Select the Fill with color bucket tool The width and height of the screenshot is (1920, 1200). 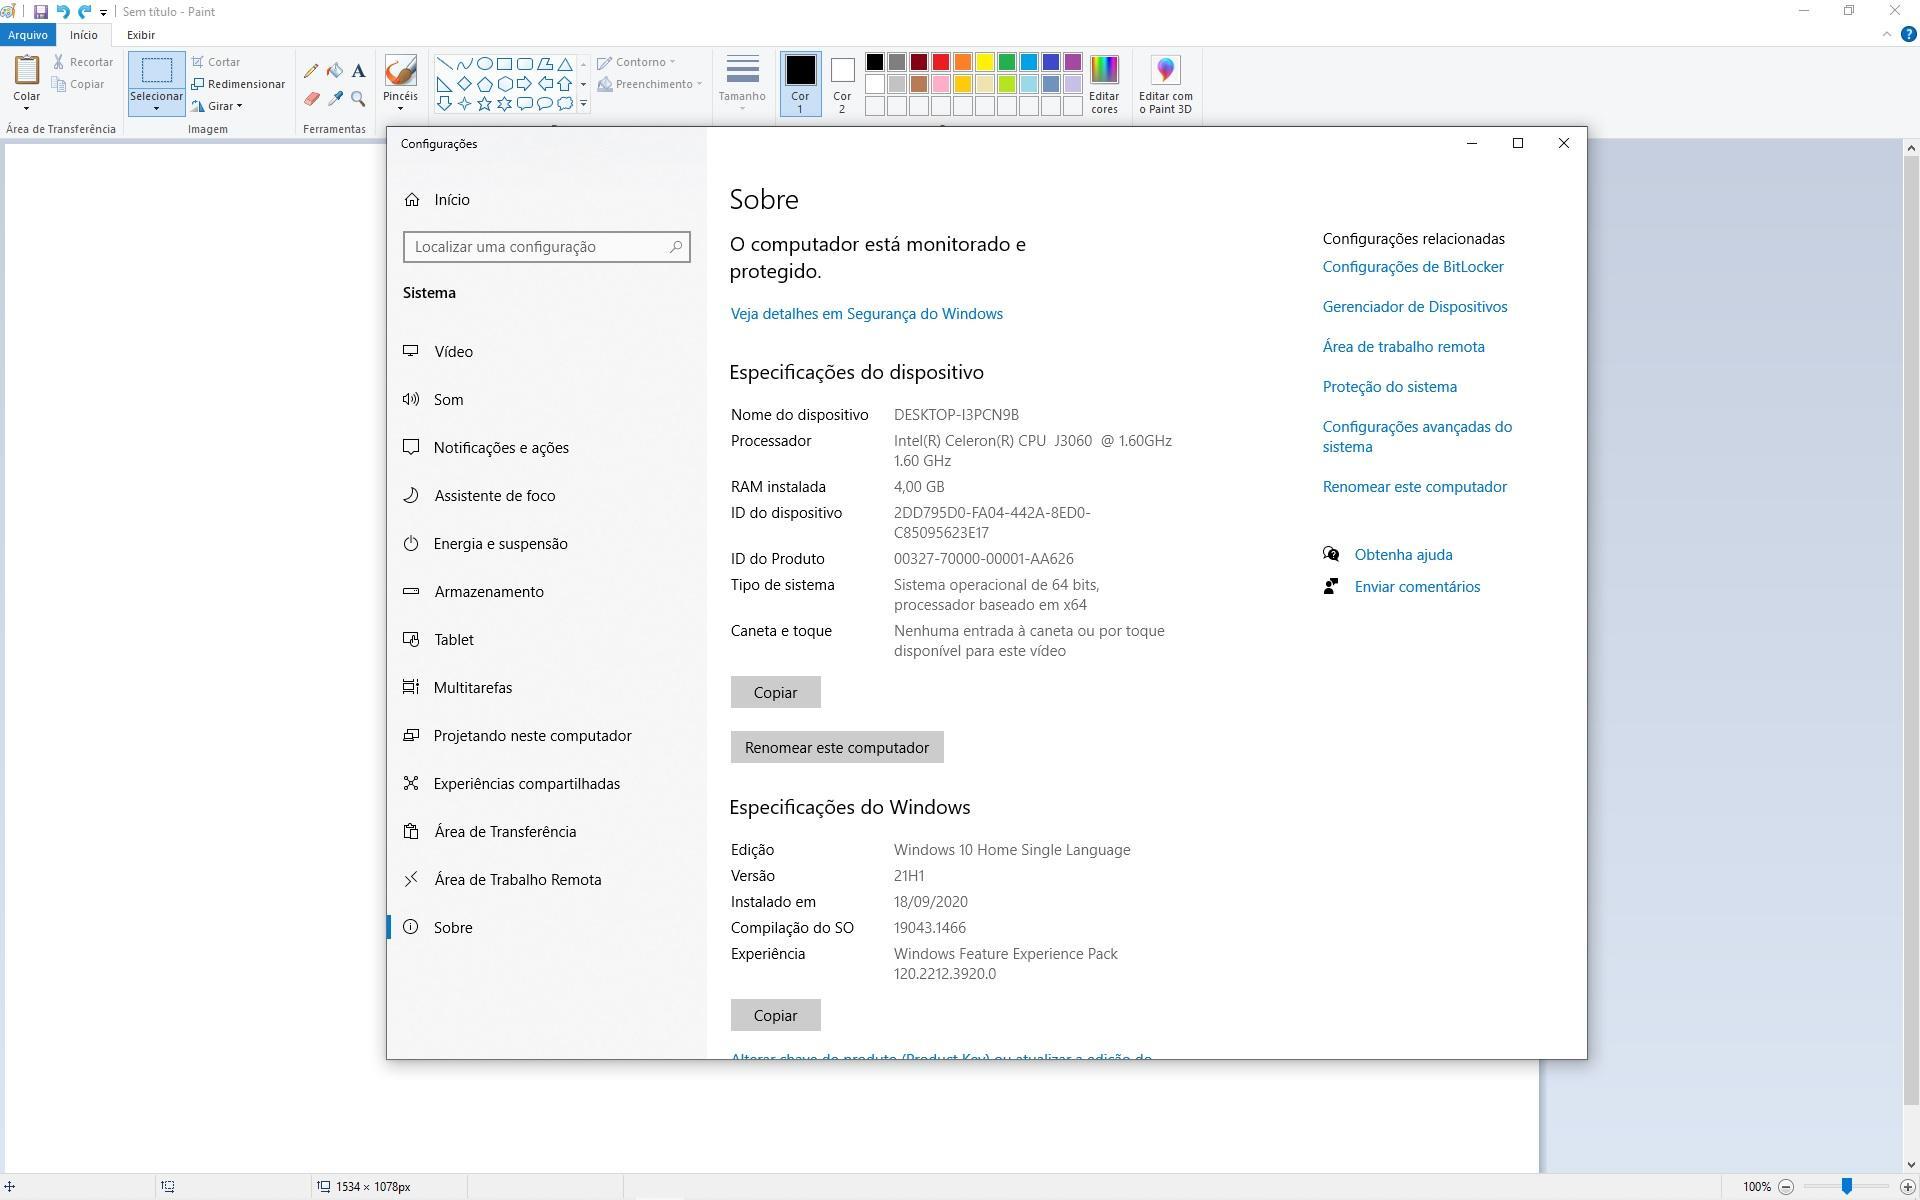click(335, 71)
